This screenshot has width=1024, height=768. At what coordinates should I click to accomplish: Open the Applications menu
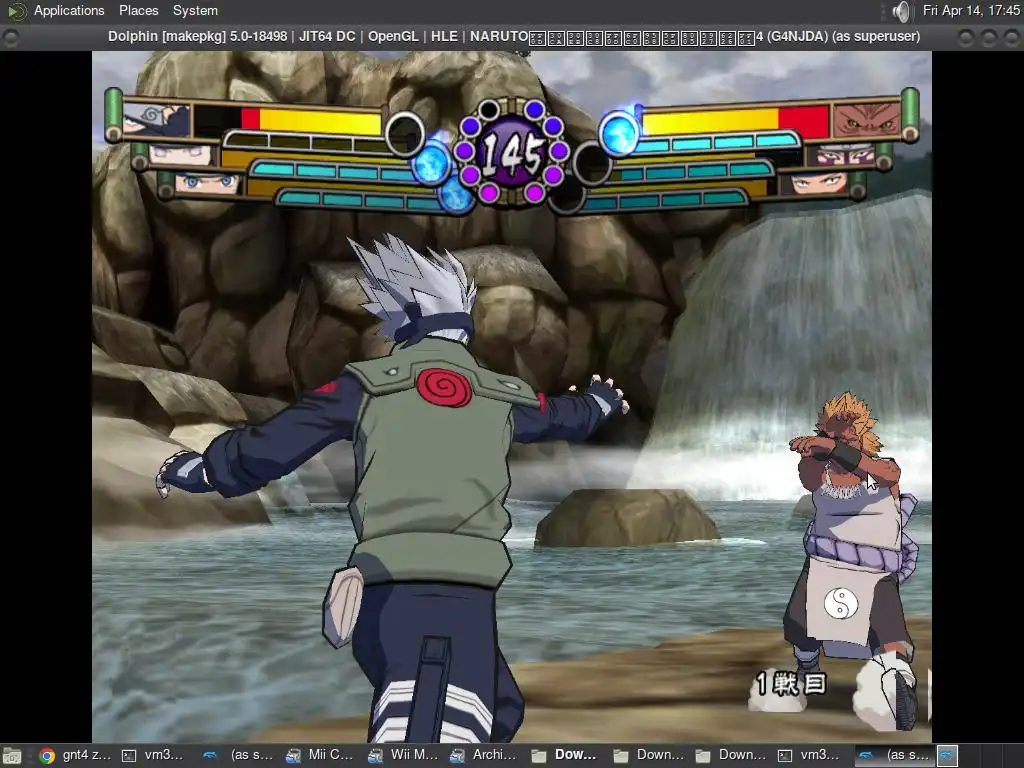pyautogui.click(x=69, y=10)
